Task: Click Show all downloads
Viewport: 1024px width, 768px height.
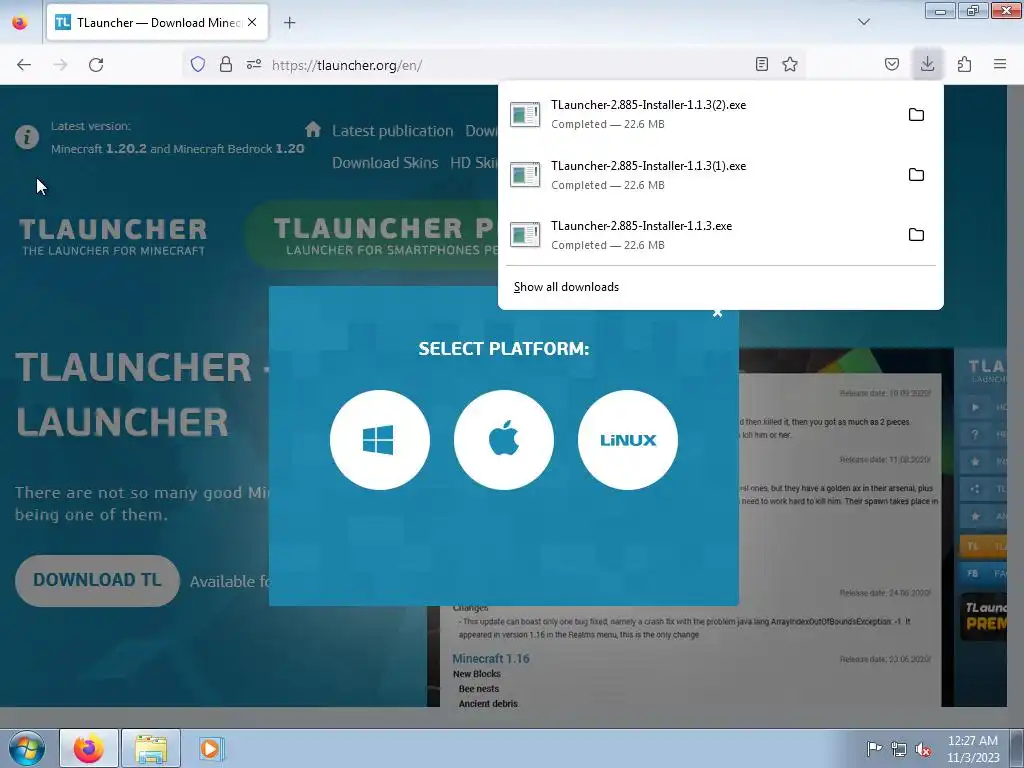Action: (566, 287)
